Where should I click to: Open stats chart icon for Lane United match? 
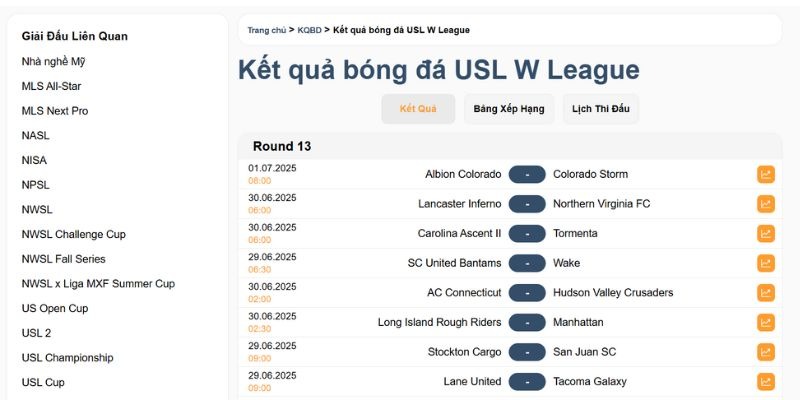pyautogui.click(x=766, y=381)
